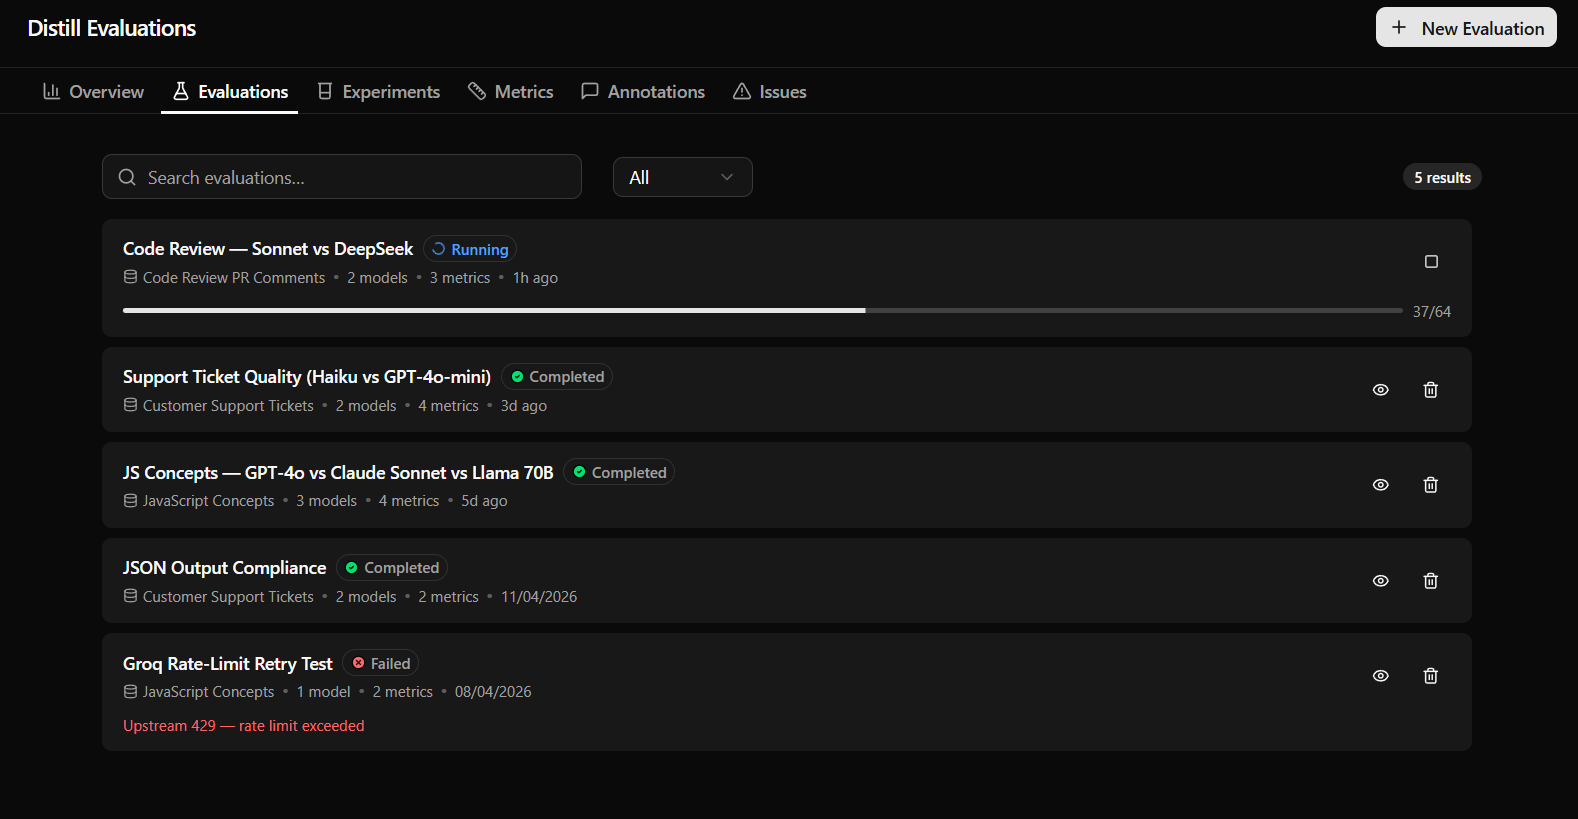Click the chevron arrow on status filter

point(727,178)
